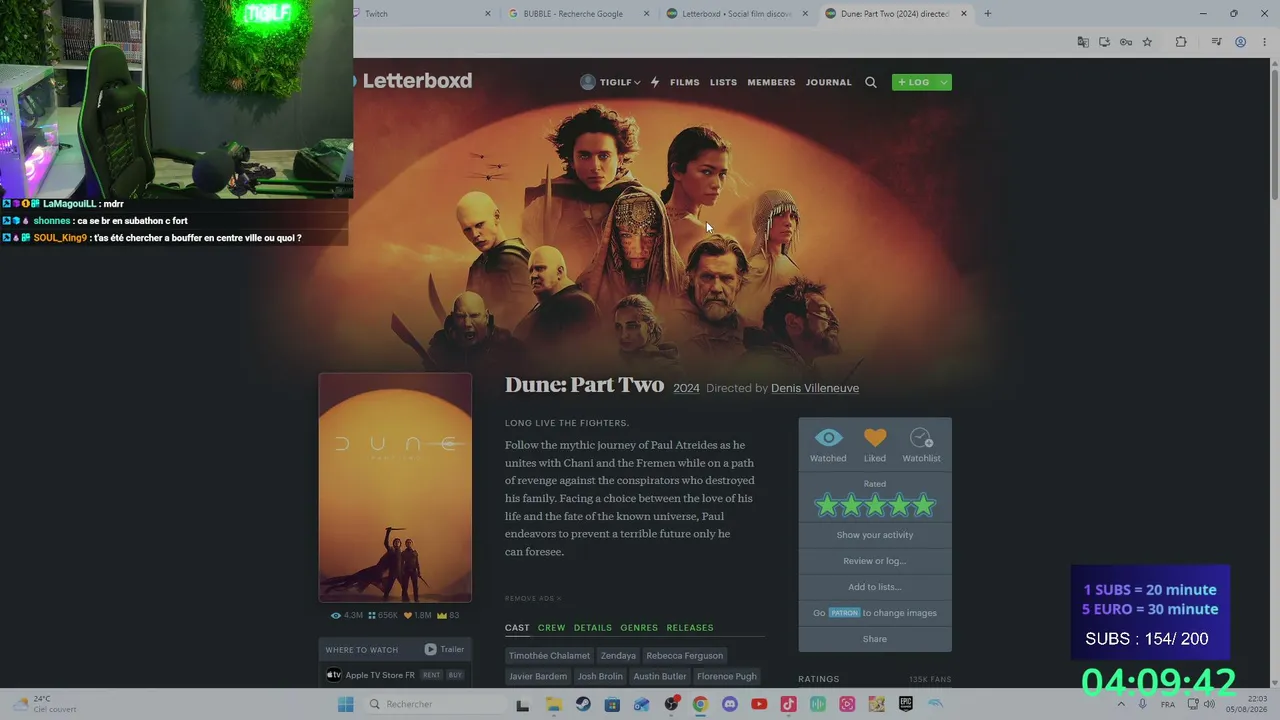Click the Florence Pugh cast tag
Image resolution: width=1280 pixels, height=720 pixels.
coord(727,677)
